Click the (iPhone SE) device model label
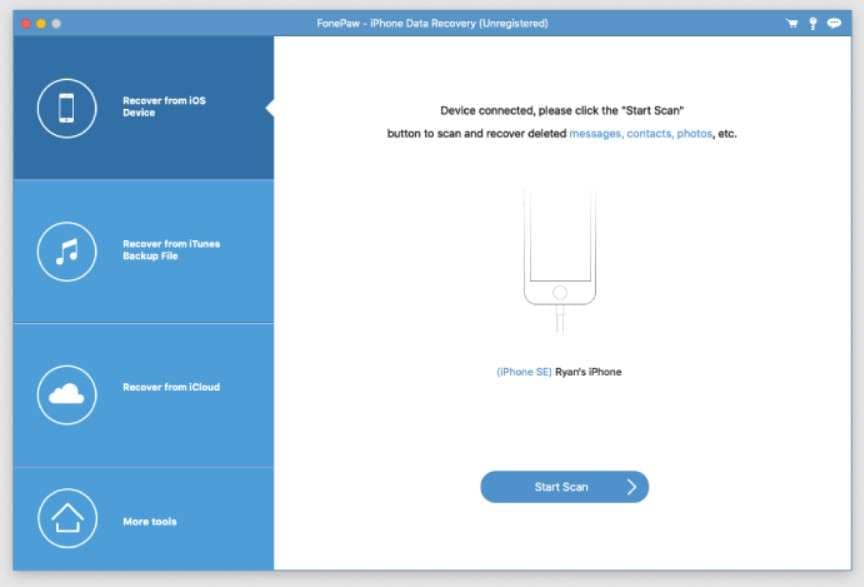This screenshot has width=864, height=587. pos(524,372)
